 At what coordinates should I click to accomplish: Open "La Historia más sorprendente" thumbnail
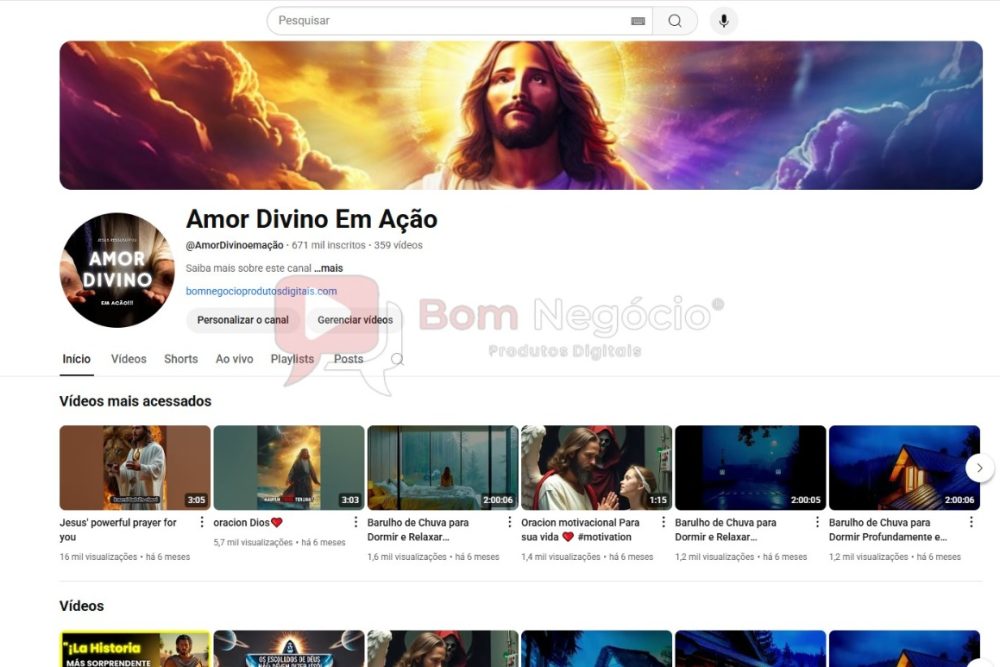point(135,649)
